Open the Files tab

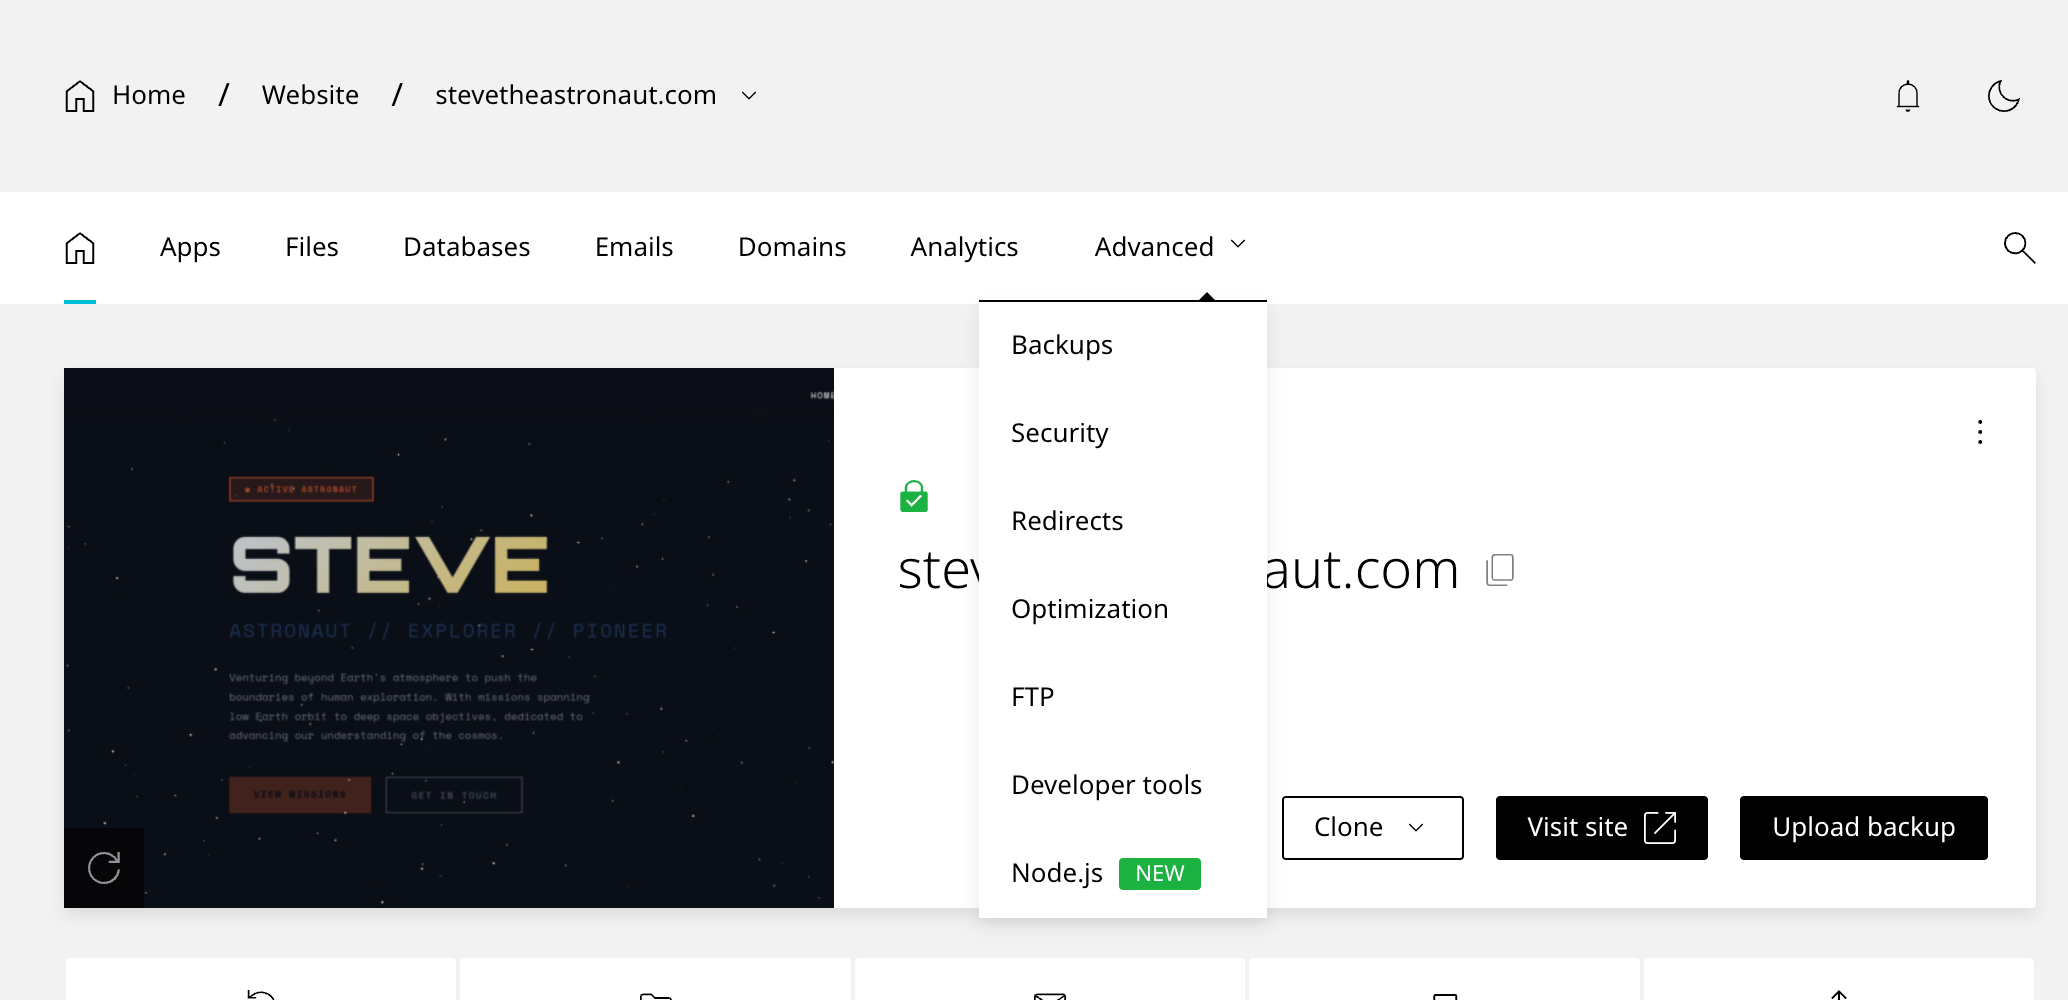tap(311, 247)
